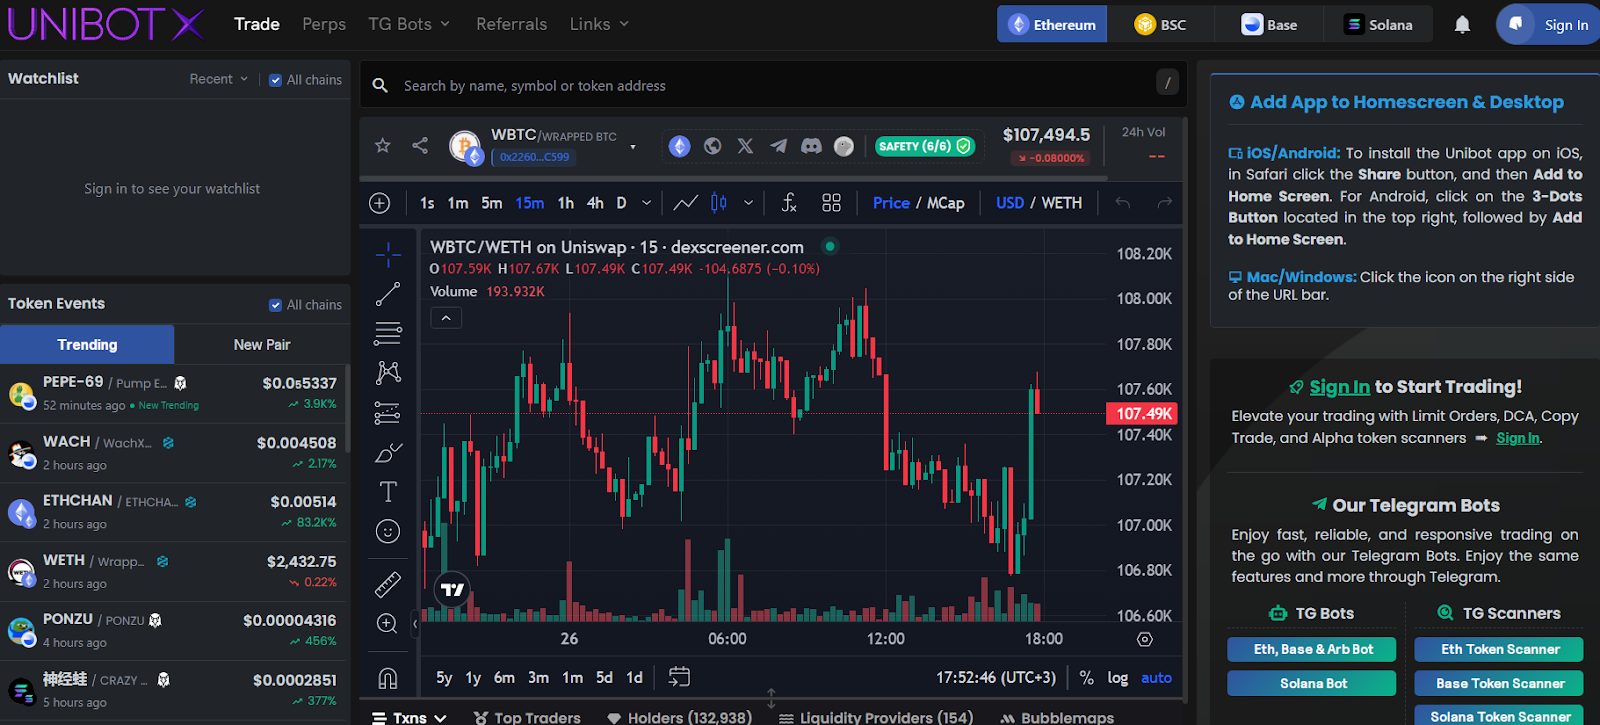Collapse the drawing toolbar side arrow
1600x725 pixels.
pyautogui.click(x=415, y=624)
